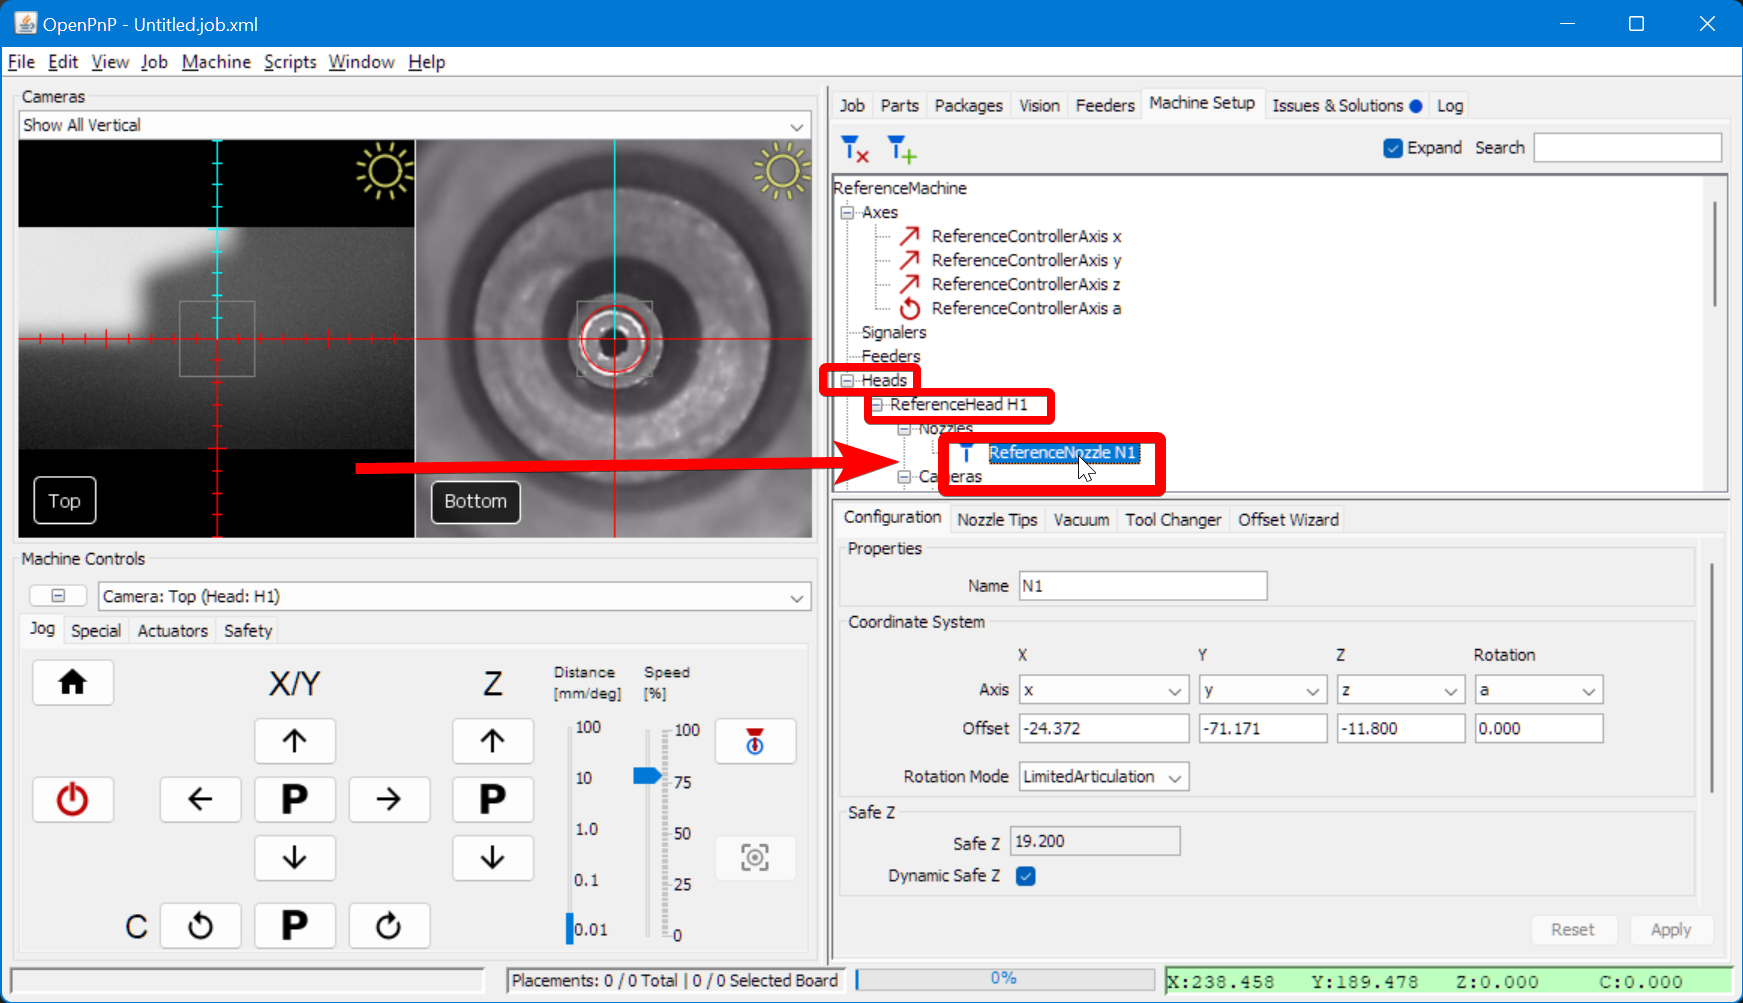Screen dimensions: 1743x1003
Task: Collapse the Heads node in the tree
Action: (x=848, y=380)
